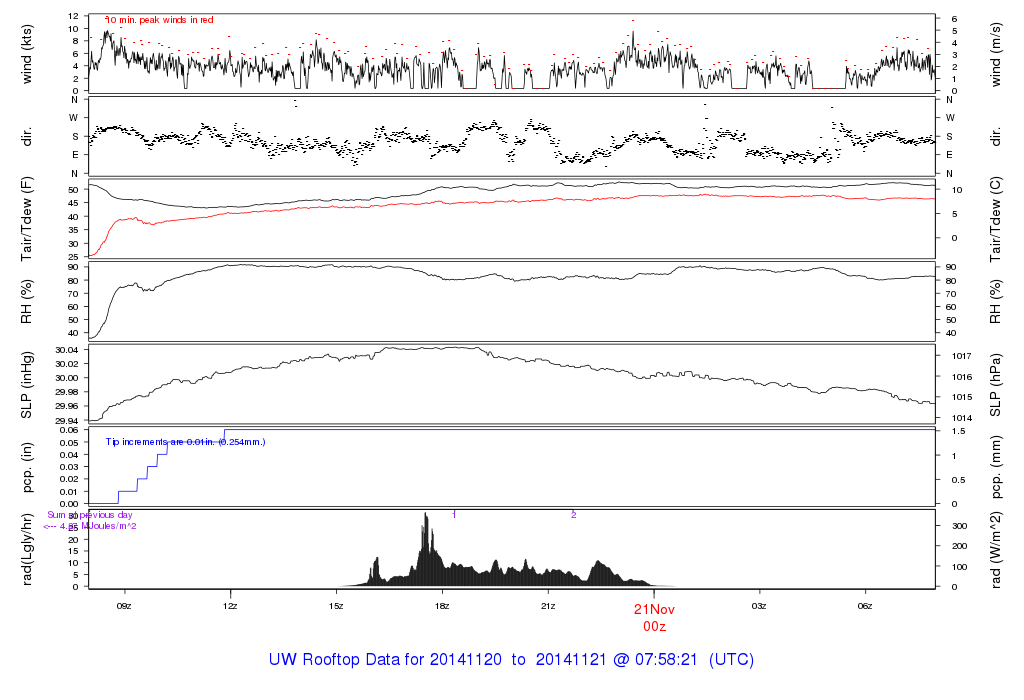Select the 'Tair/Tdew (C)' right axis label
This screenshot has height=700, width=1024.
point(996,218)
